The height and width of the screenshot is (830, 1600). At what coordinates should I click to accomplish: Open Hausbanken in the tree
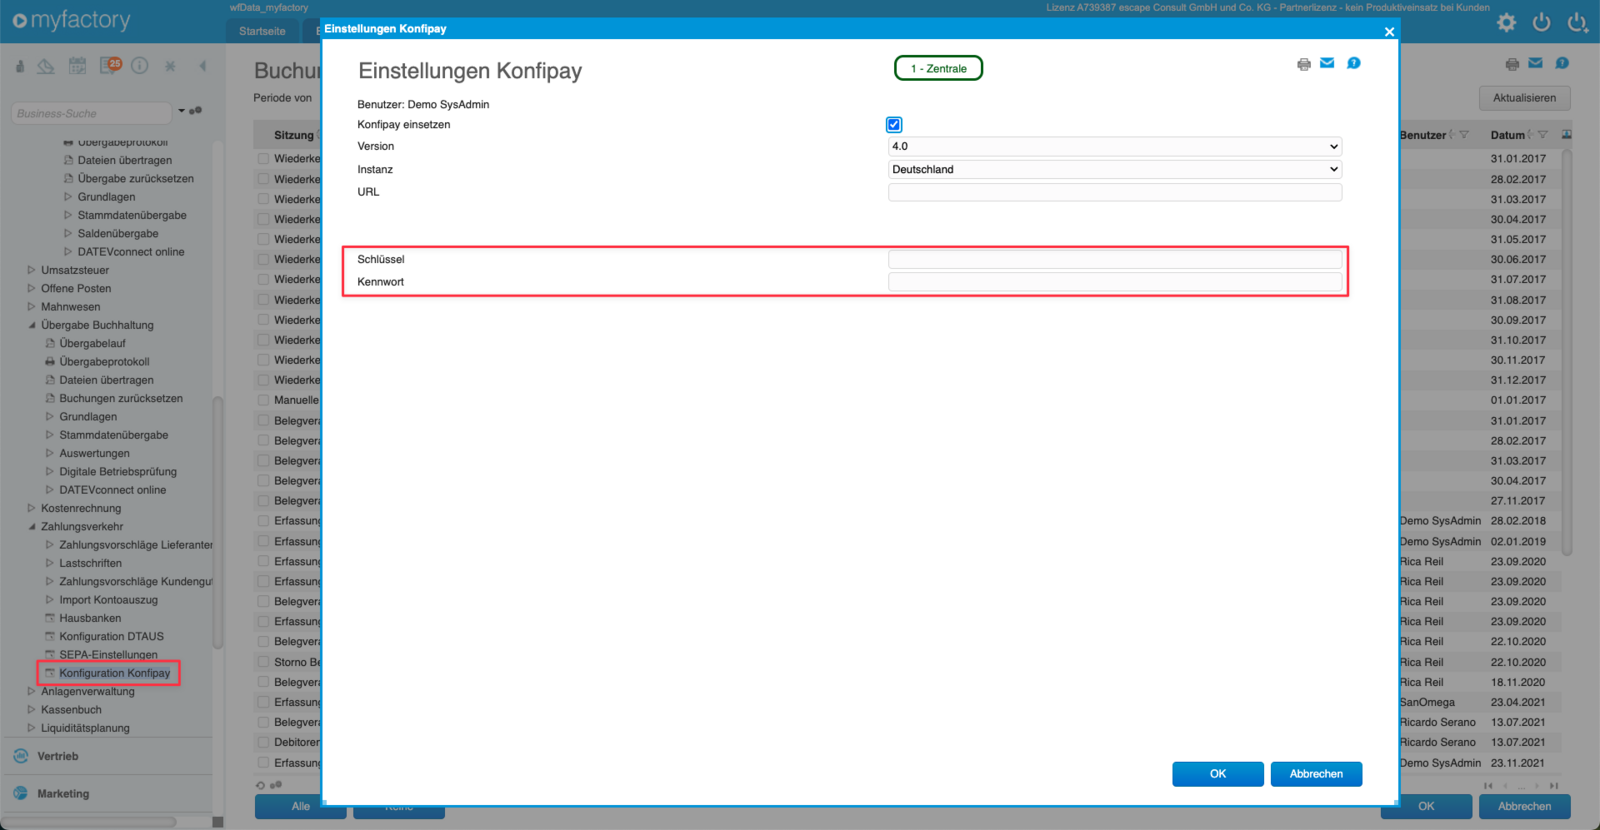pos(90,618)
